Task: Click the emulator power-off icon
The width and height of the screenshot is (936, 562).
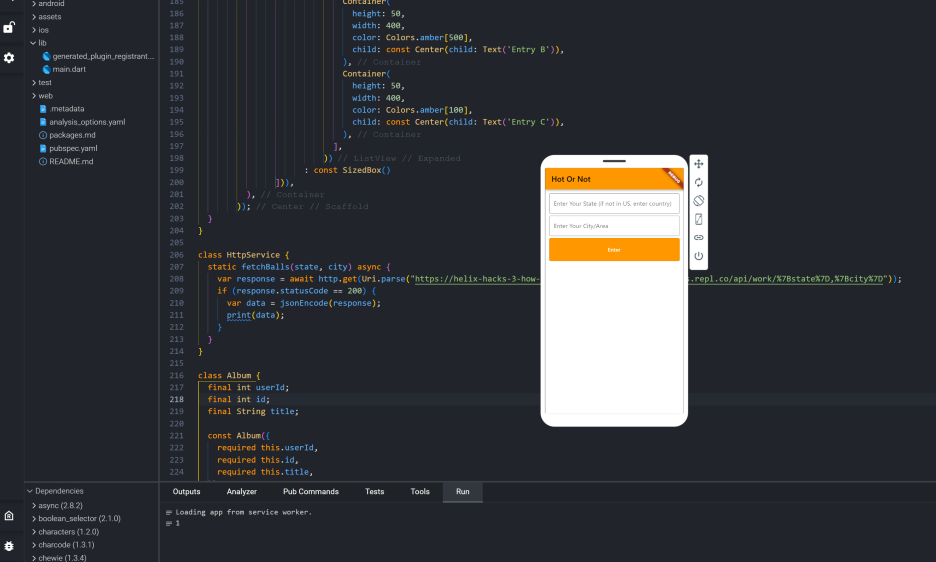Action: pos(698,256)
